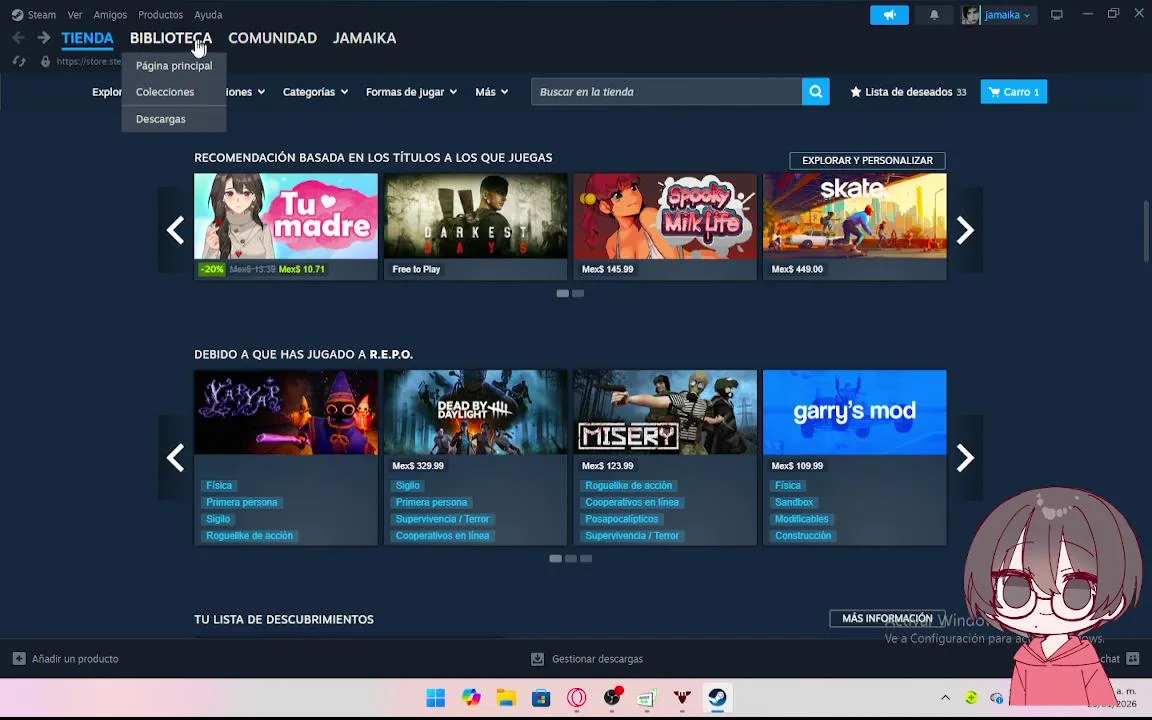Go back with the left navigation arrow
The height and width of the screenshot is (720, 1152).
pyautogui.click(x=18, y=37)
